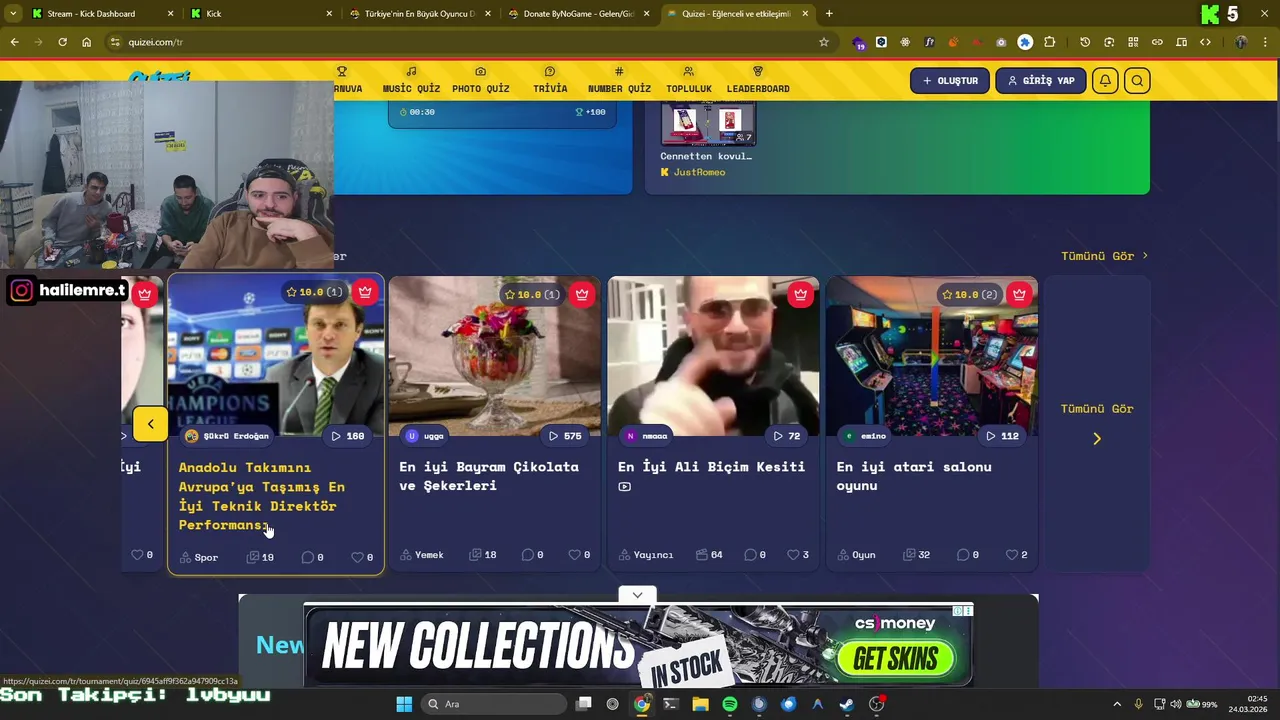
Task: Click the Yemek category tag
Action: (422, 555)
